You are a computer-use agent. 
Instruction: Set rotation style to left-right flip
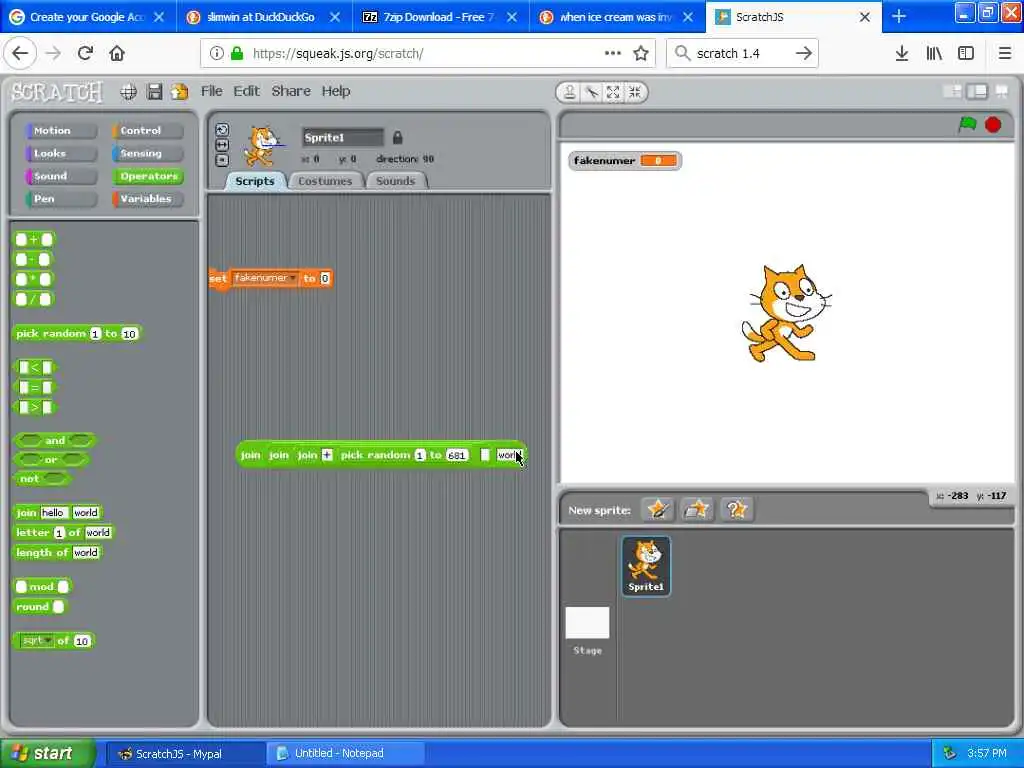click(x=222, y=144)
